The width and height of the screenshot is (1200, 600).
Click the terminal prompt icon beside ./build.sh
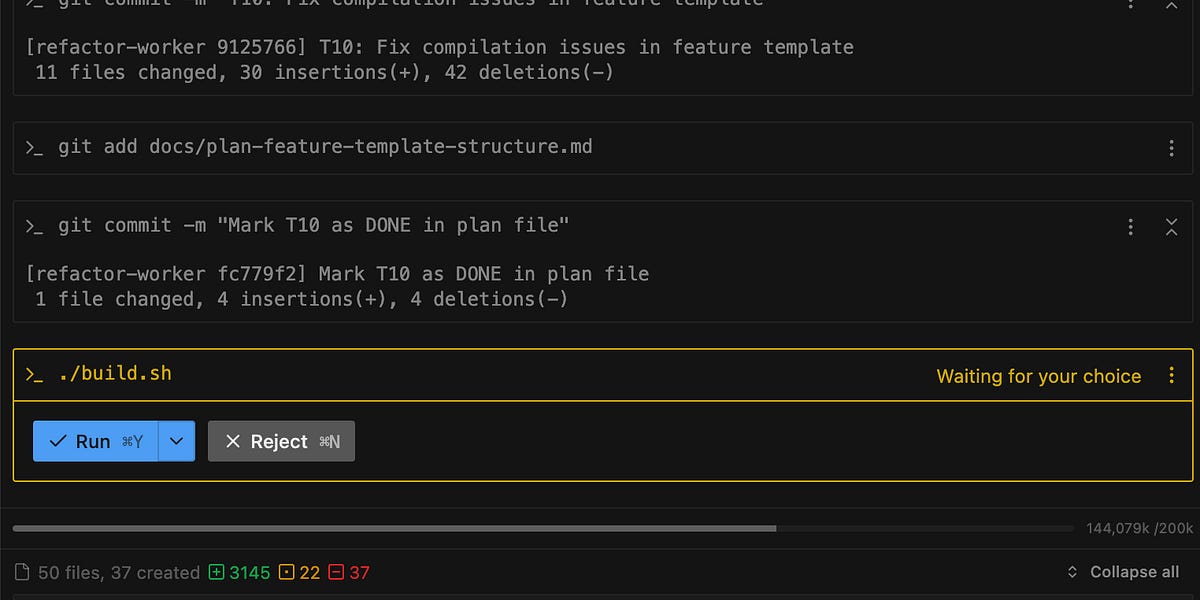point(34,373)
